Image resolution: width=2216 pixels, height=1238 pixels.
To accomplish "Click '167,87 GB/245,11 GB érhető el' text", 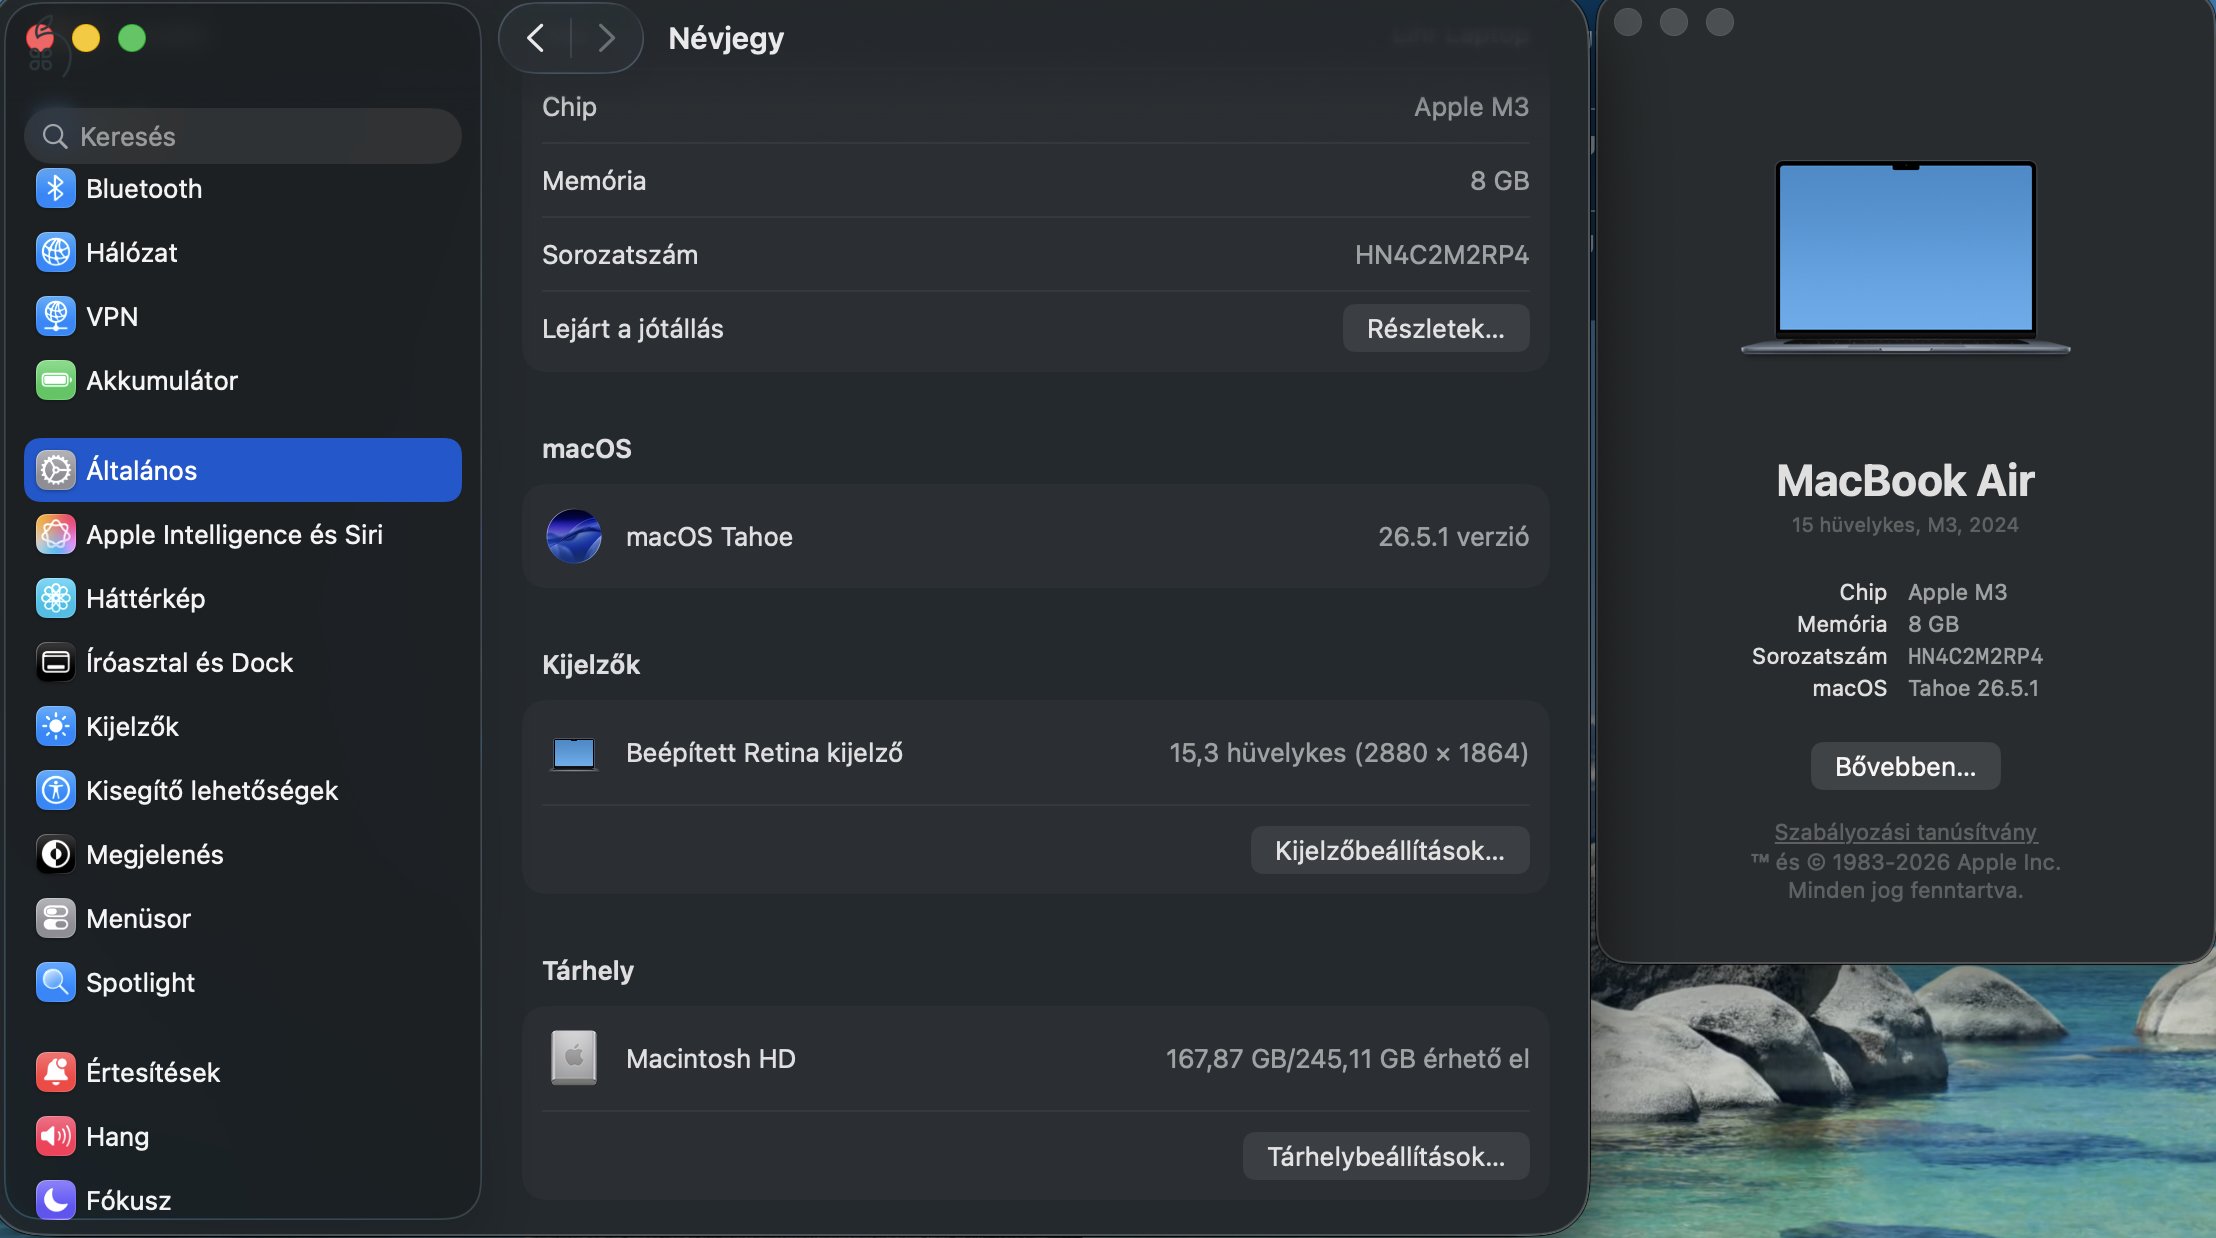I will [1347, 1058].
